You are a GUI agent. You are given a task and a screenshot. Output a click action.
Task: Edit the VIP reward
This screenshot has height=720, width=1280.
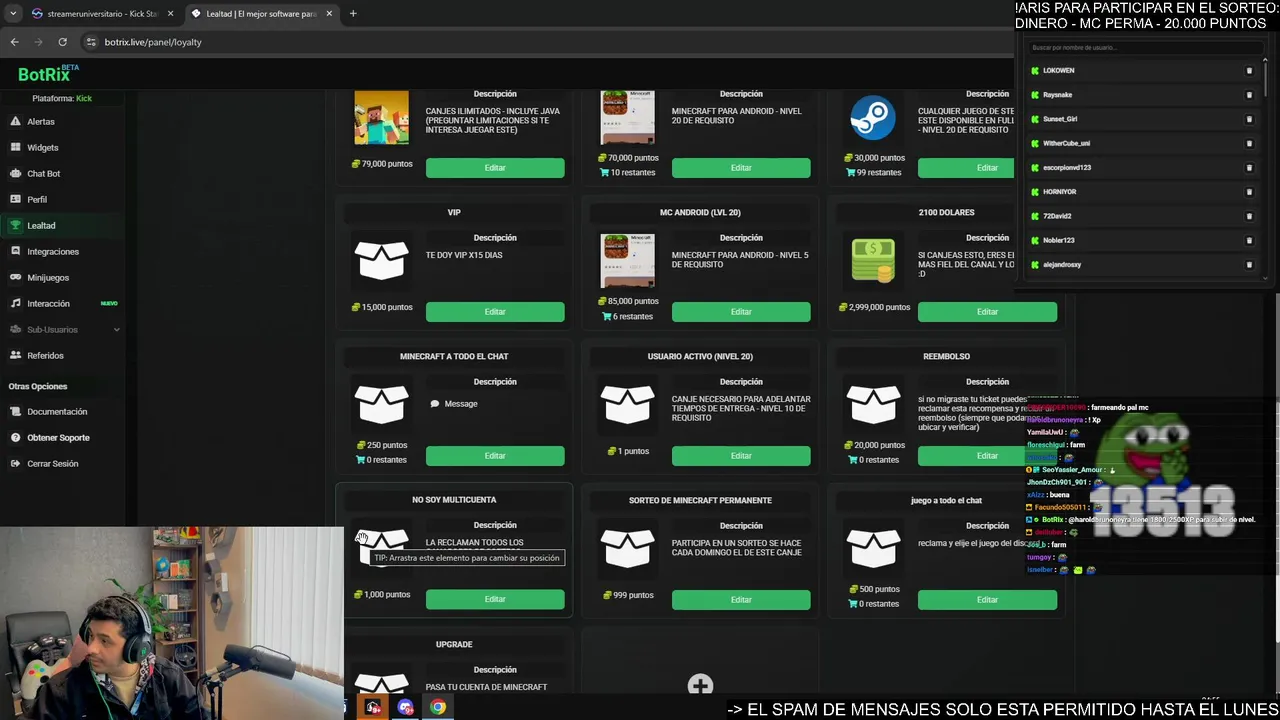coord(495,312)
